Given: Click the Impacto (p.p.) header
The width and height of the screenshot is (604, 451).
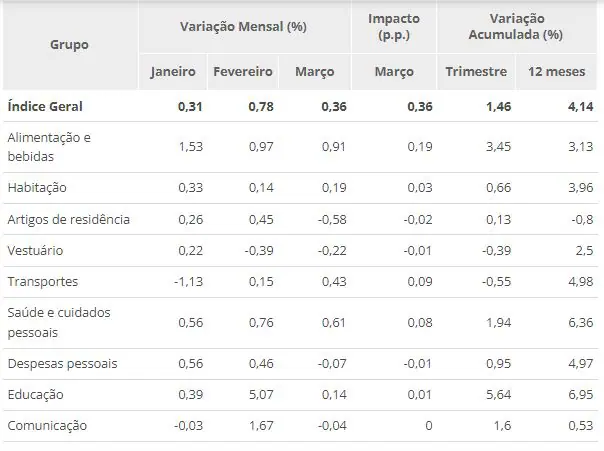Looking at the screenshot, I should [394, 27].
